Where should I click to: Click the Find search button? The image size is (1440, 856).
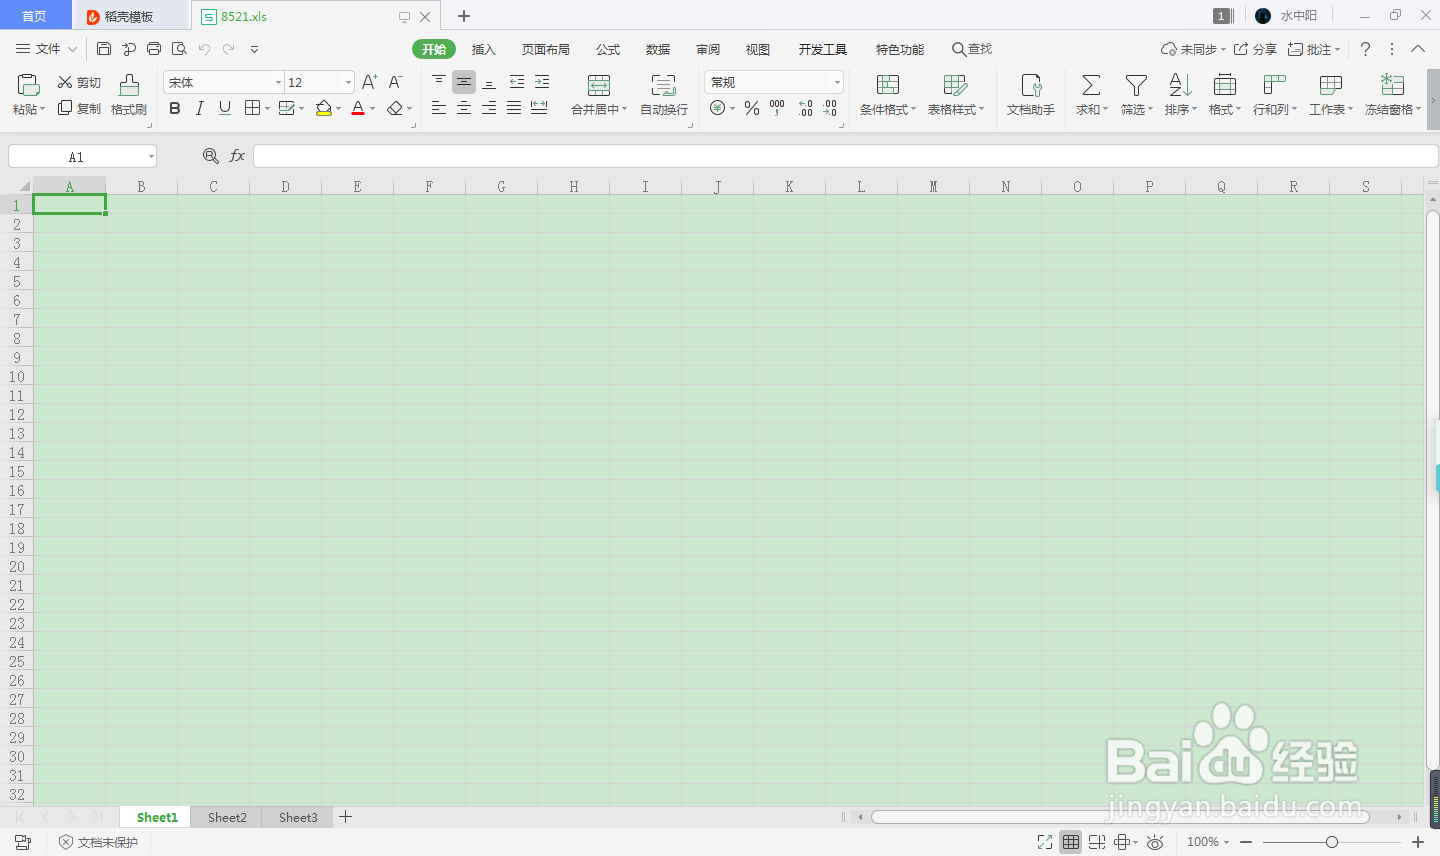click(x=972, y=49)
